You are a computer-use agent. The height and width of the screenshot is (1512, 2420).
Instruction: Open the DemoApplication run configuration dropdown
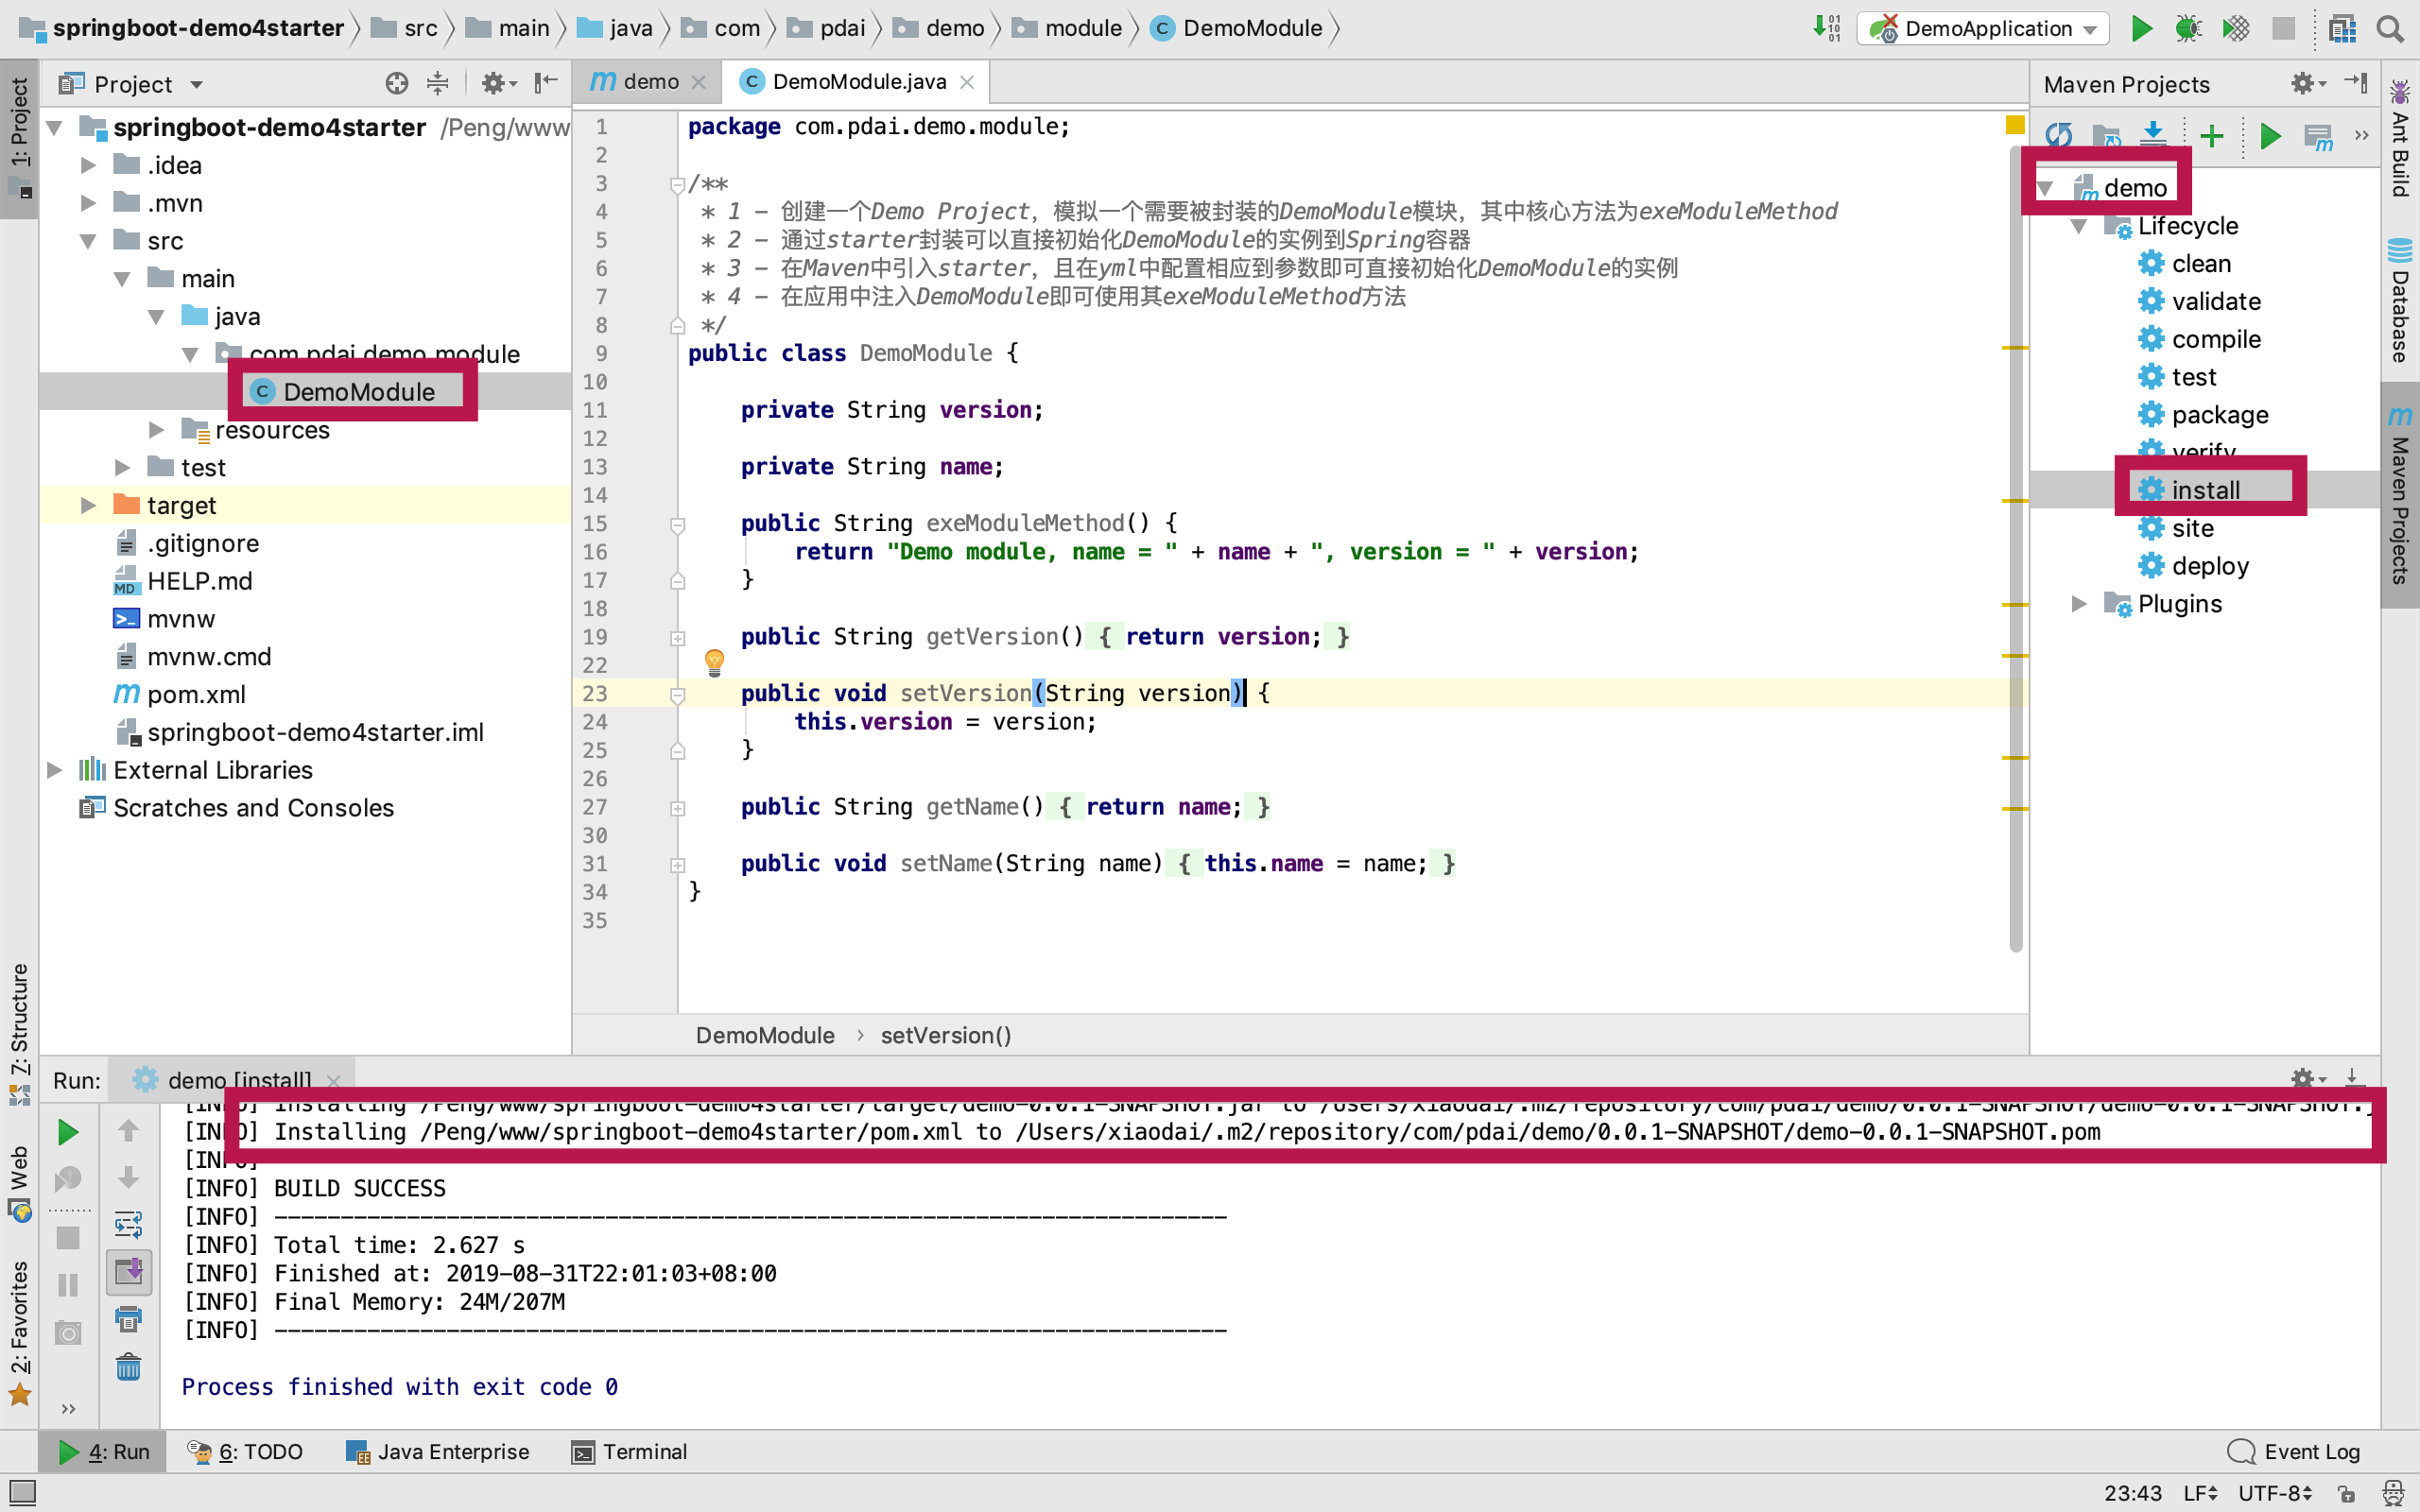coord(1983,28)
